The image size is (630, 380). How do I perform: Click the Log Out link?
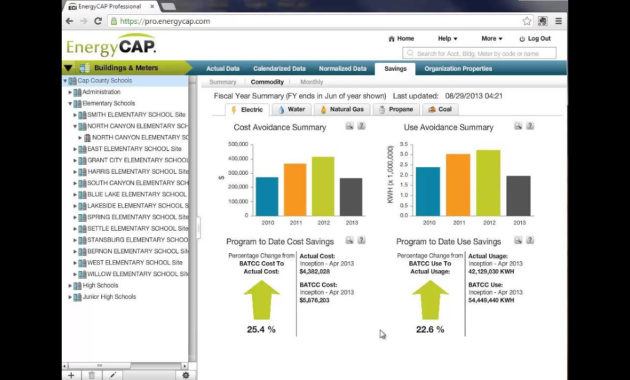[x=535, y=39]
